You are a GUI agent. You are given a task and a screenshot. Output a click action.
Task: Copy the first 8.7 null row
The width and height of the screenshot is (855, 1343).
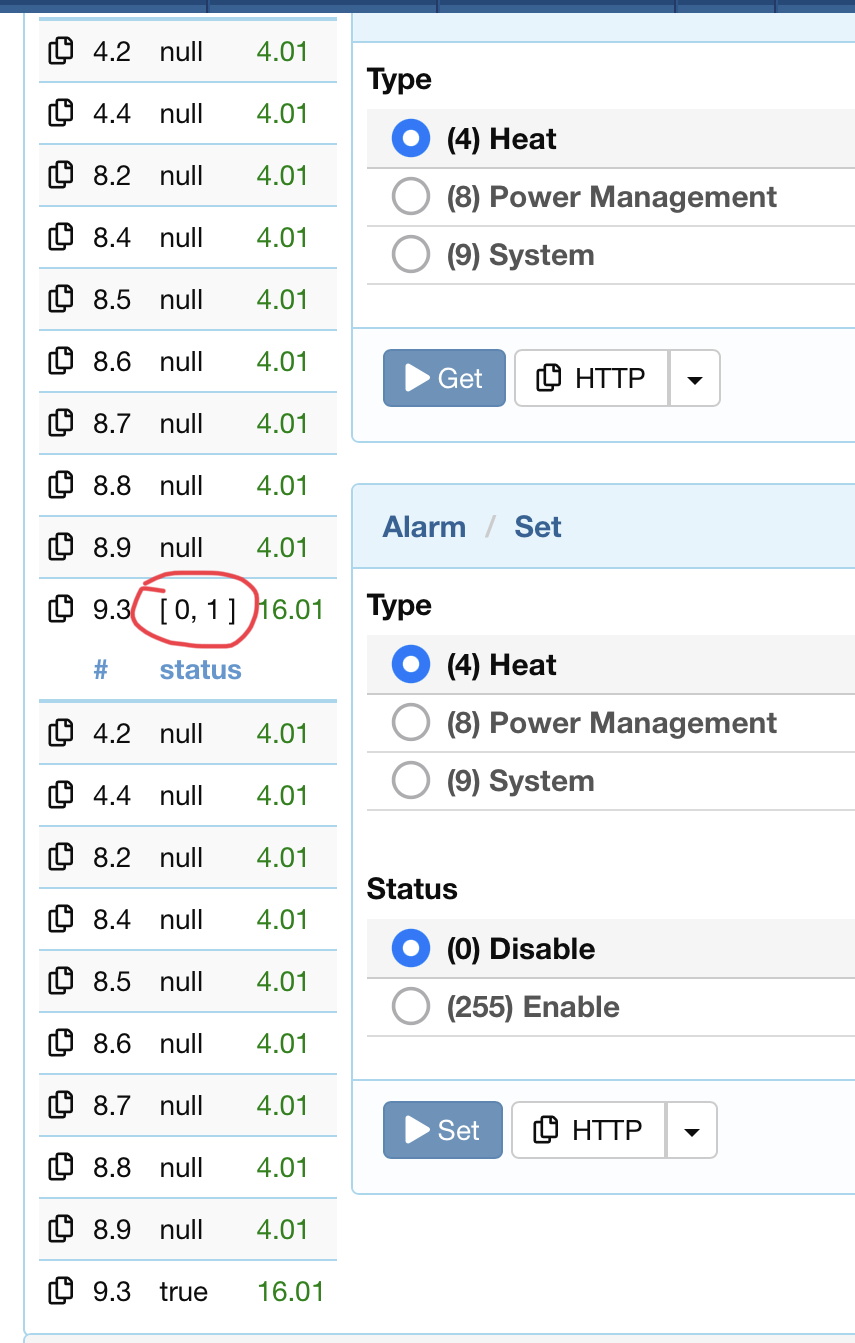coord(61,423)
